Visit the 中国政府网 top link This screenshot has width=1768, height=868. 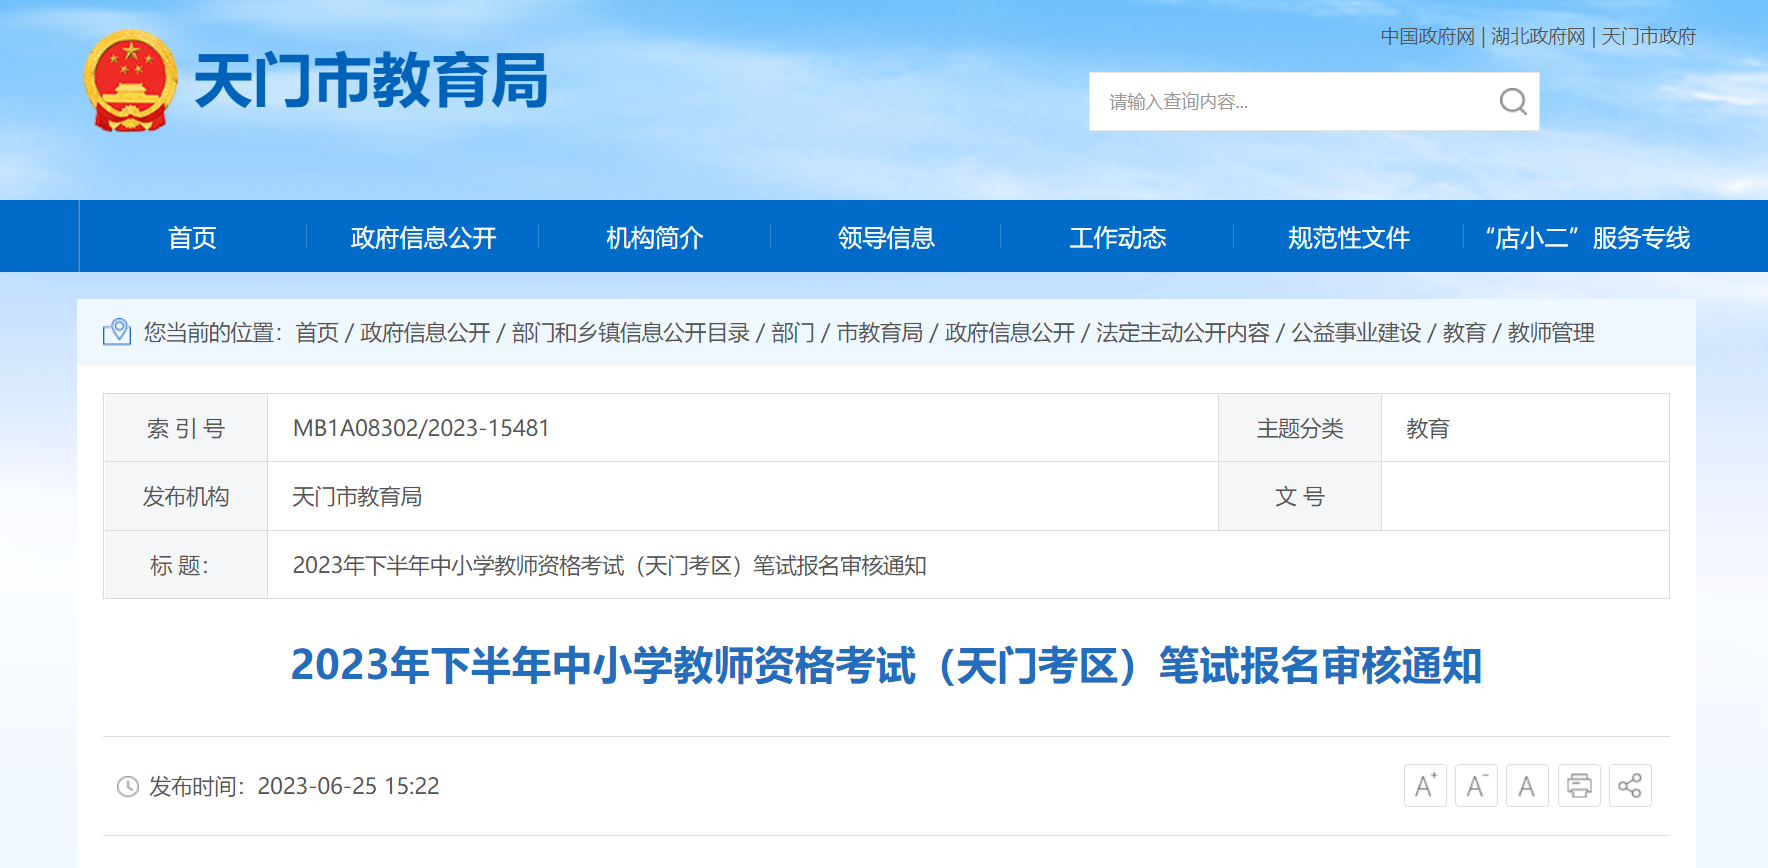(x=1428, y=37)
